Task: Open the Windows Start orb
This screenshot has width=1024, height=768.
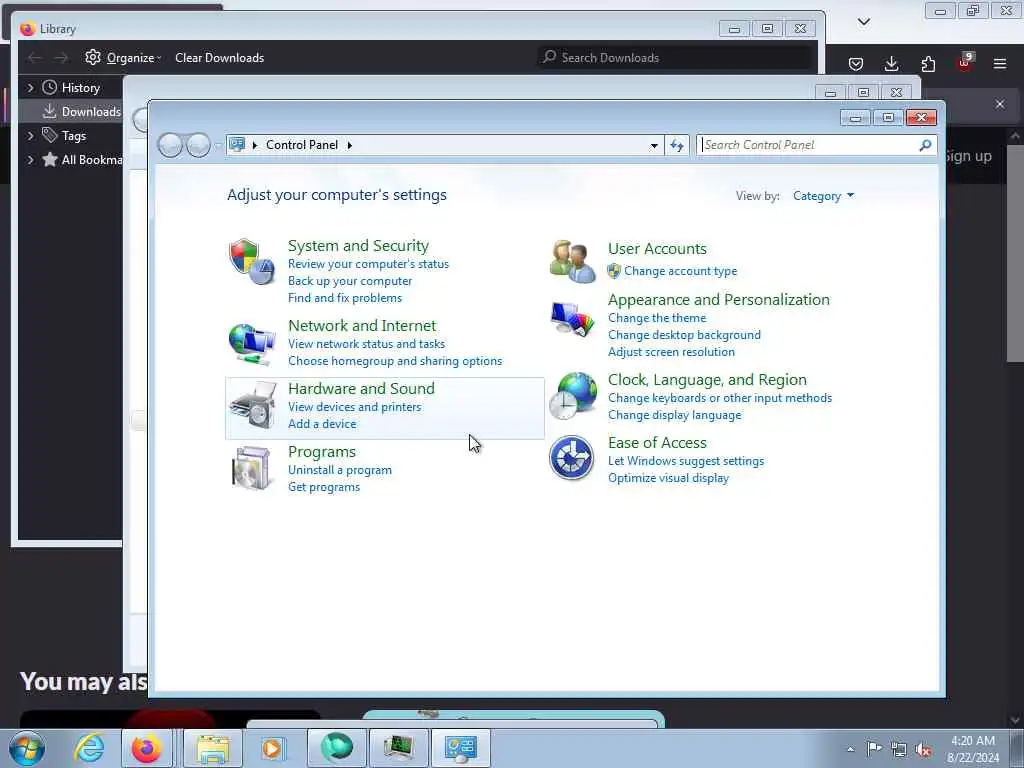Action: coord(27,748)
